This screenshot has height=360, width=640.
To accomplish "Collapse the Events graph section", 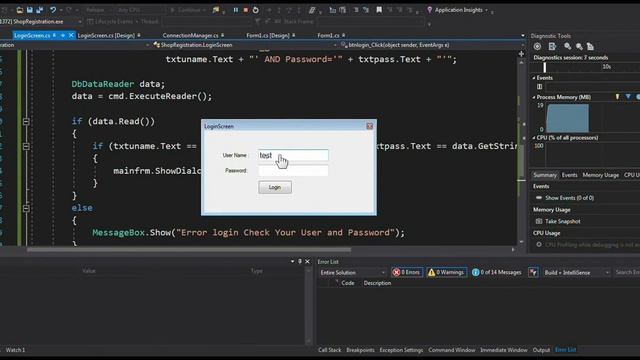I will 534,78.
